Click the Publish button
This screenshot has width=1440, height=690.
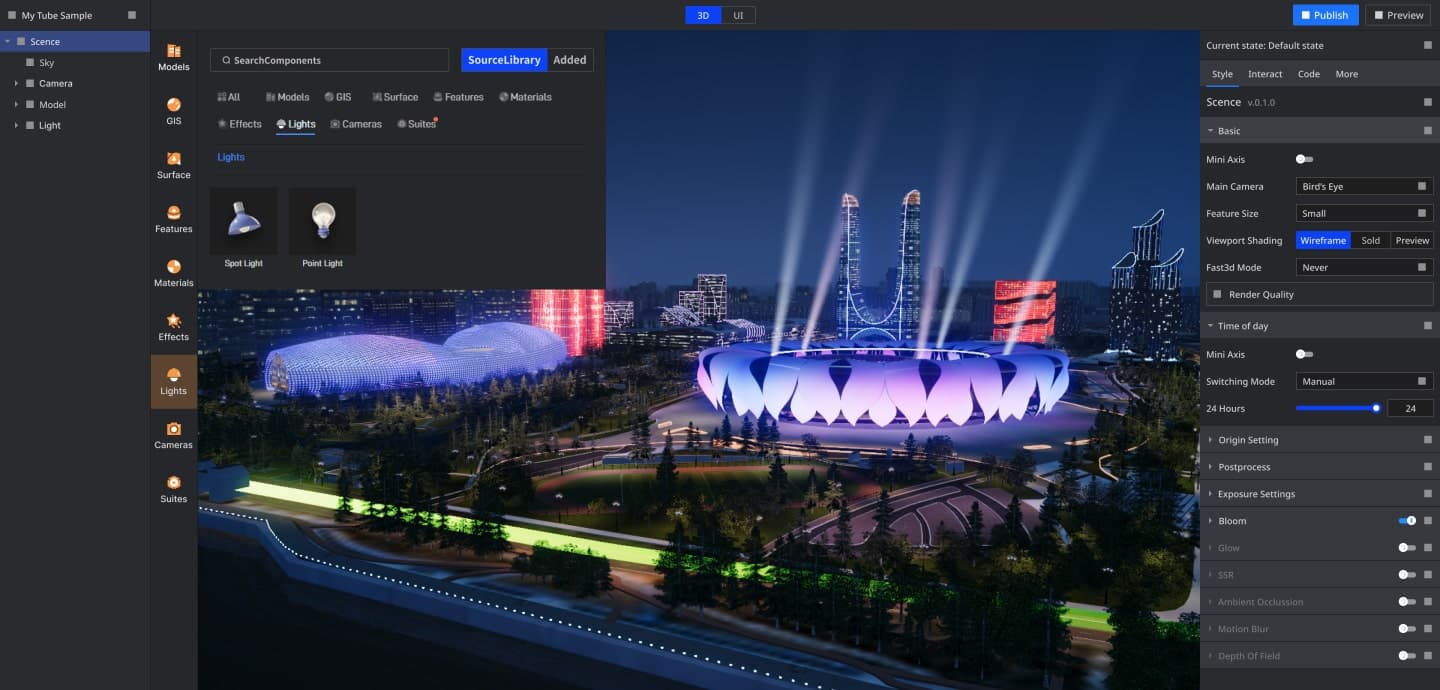(x=1325, y=15)
